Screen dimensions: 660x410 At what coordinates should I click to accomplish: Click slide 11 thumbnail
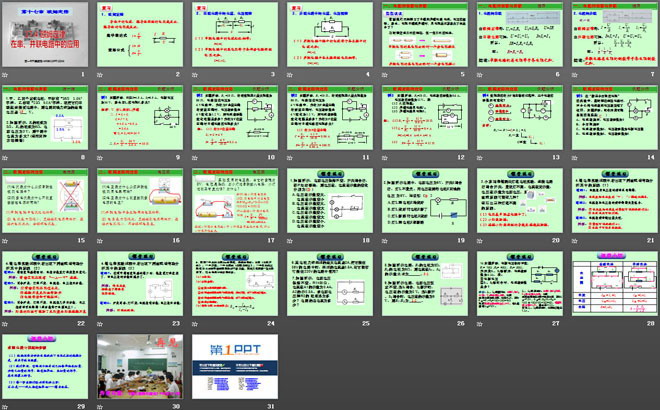328,116
